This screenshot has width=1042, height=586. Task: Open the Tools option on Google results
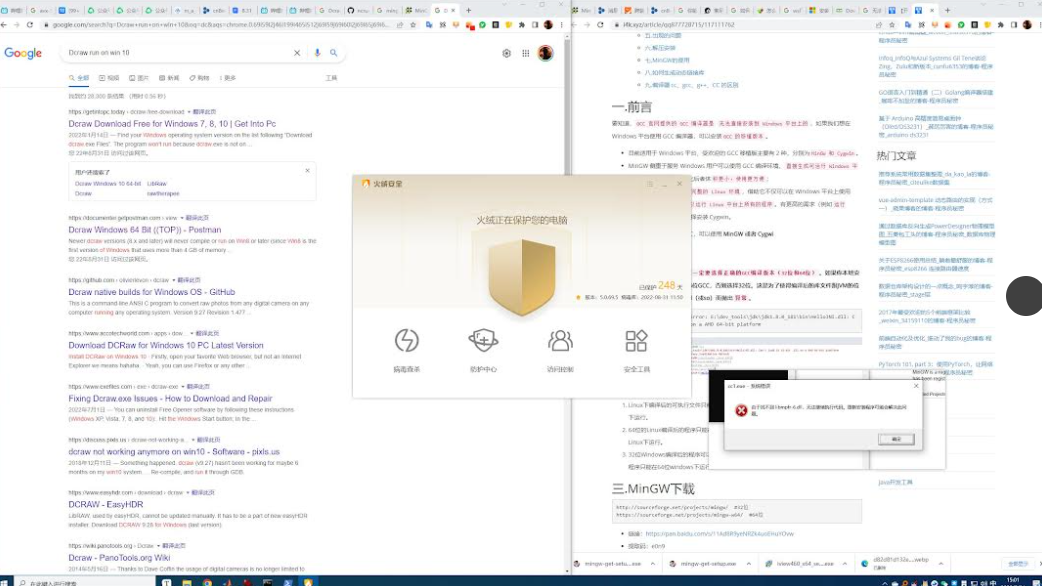(x=331, y=78)
